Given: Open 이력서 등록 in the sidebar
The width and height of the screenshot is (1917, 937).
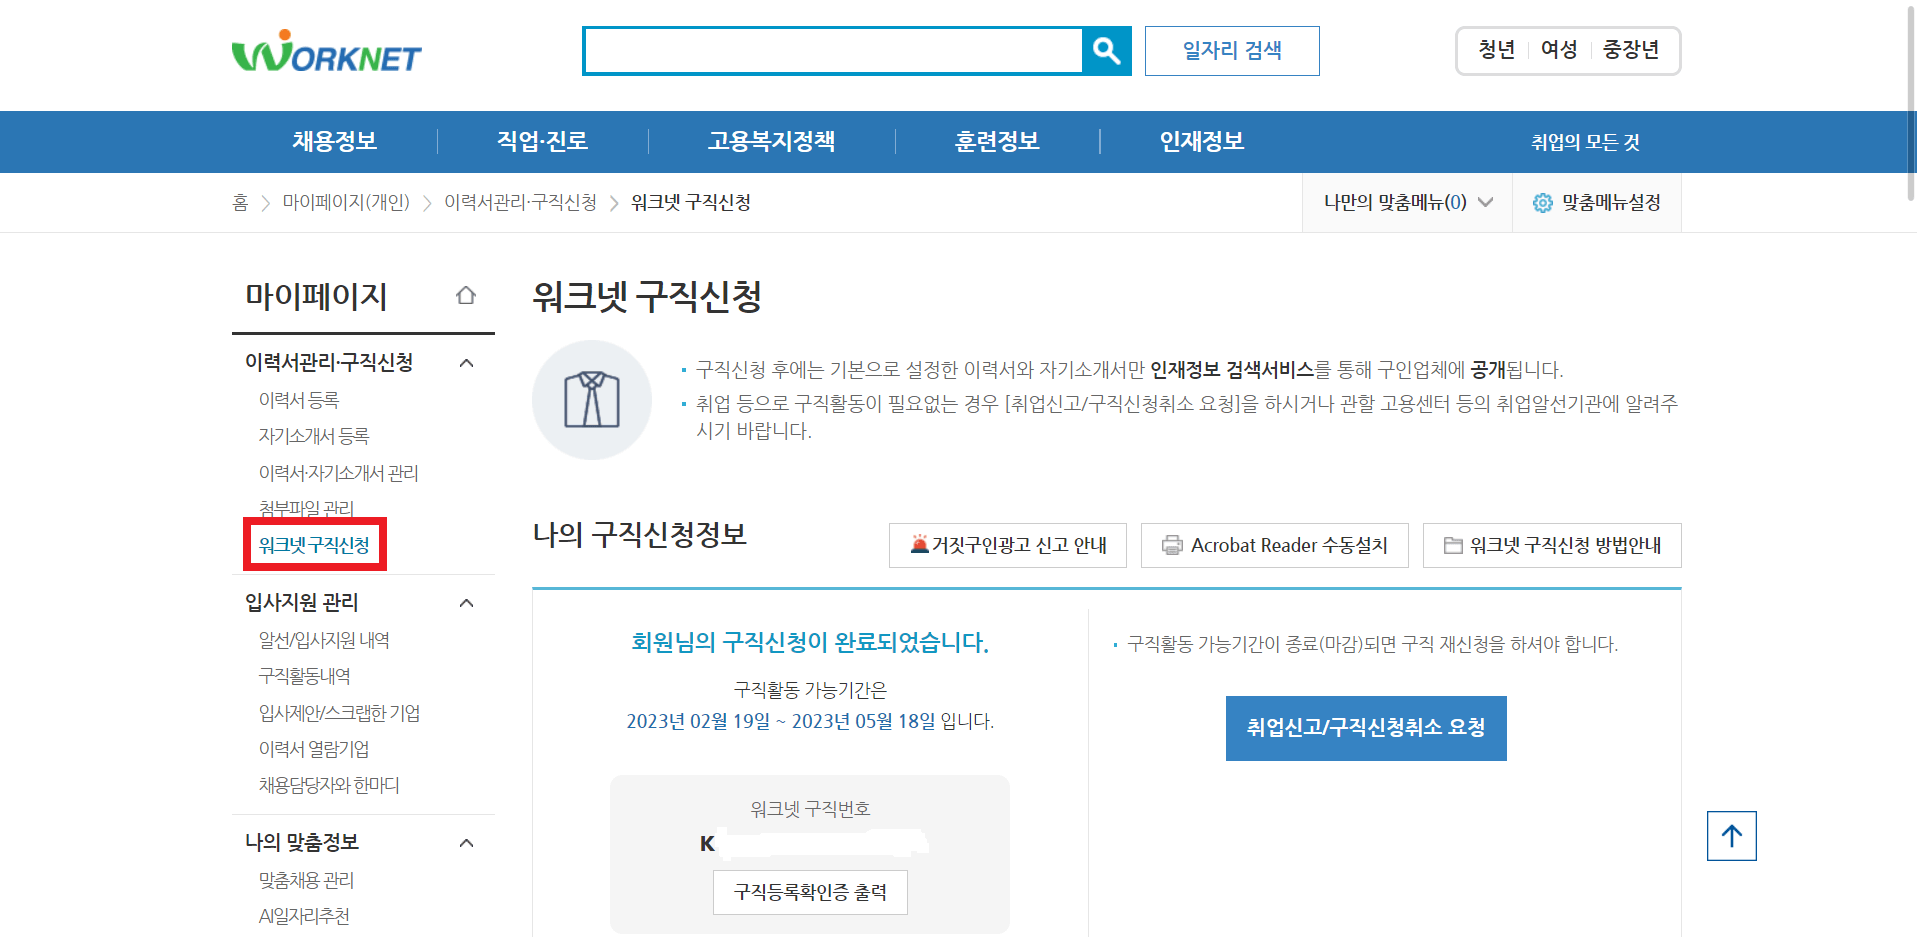Looking at the screenshot, I should pyautogui.click(x=299, y=400).
